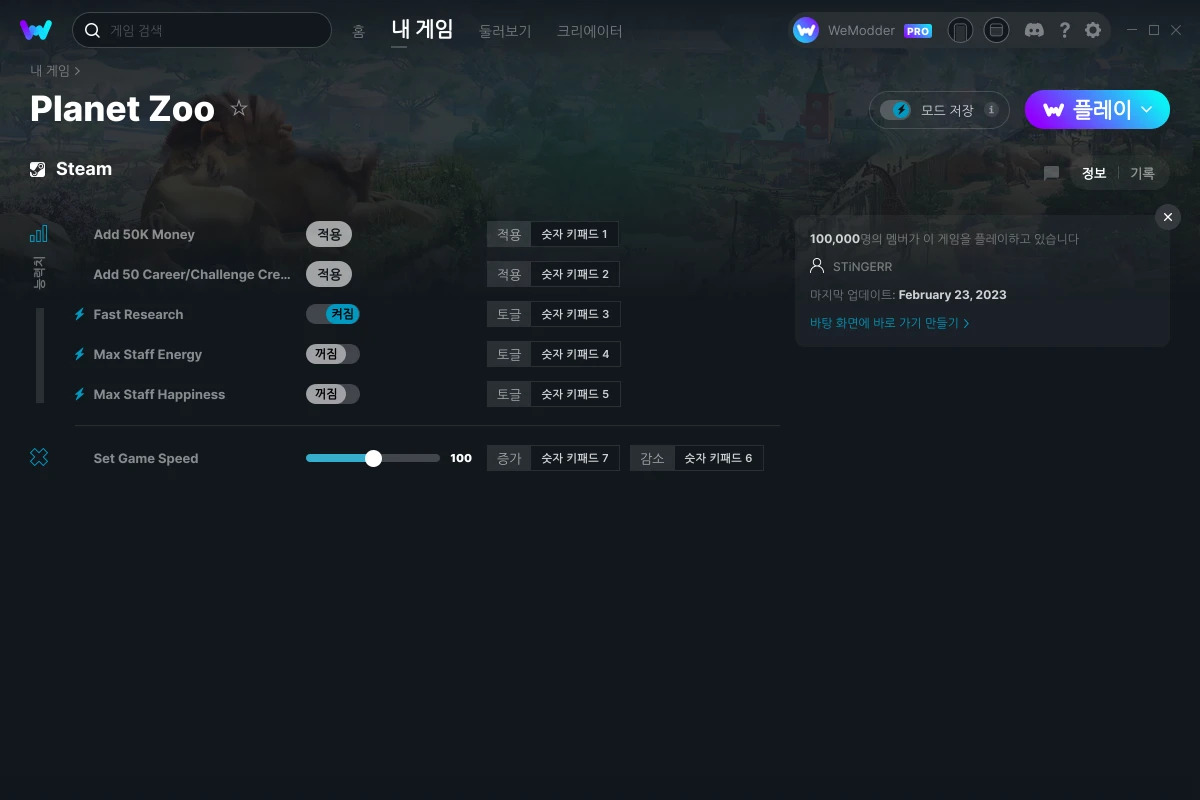Click the Set Game Speed label
This screenshot has height=800, width=1200.
(x=146, y=458)
